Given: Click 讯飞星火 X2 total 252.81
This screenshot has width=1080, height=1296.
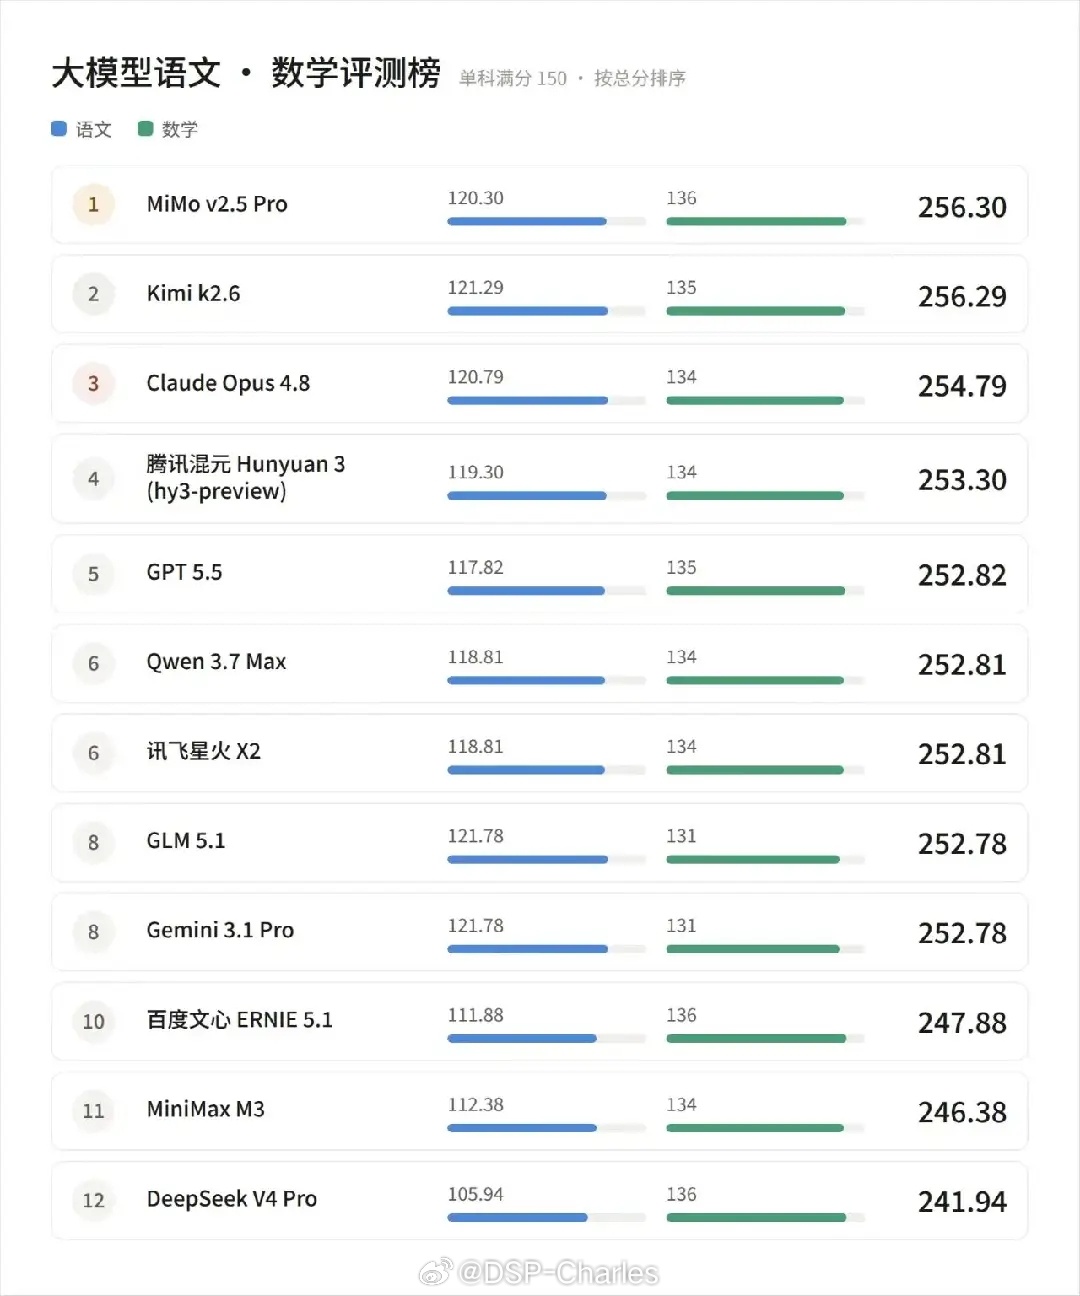Looking at the screenshot, I should (x=962, y=754).
